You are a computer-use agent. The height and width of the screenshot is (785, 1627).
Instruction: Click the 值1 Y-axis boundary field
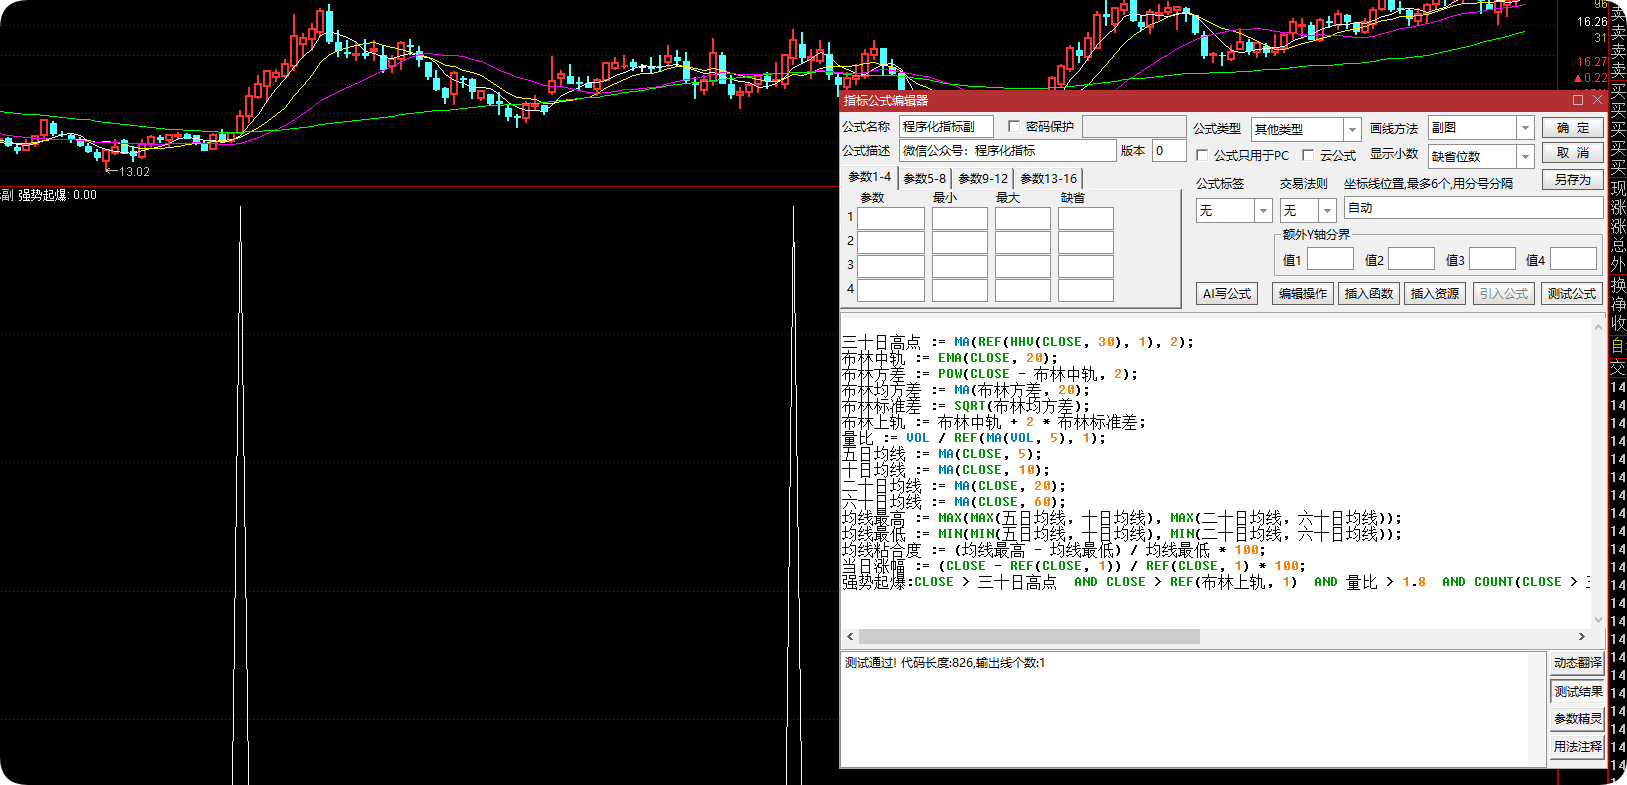click(1330, 259)
